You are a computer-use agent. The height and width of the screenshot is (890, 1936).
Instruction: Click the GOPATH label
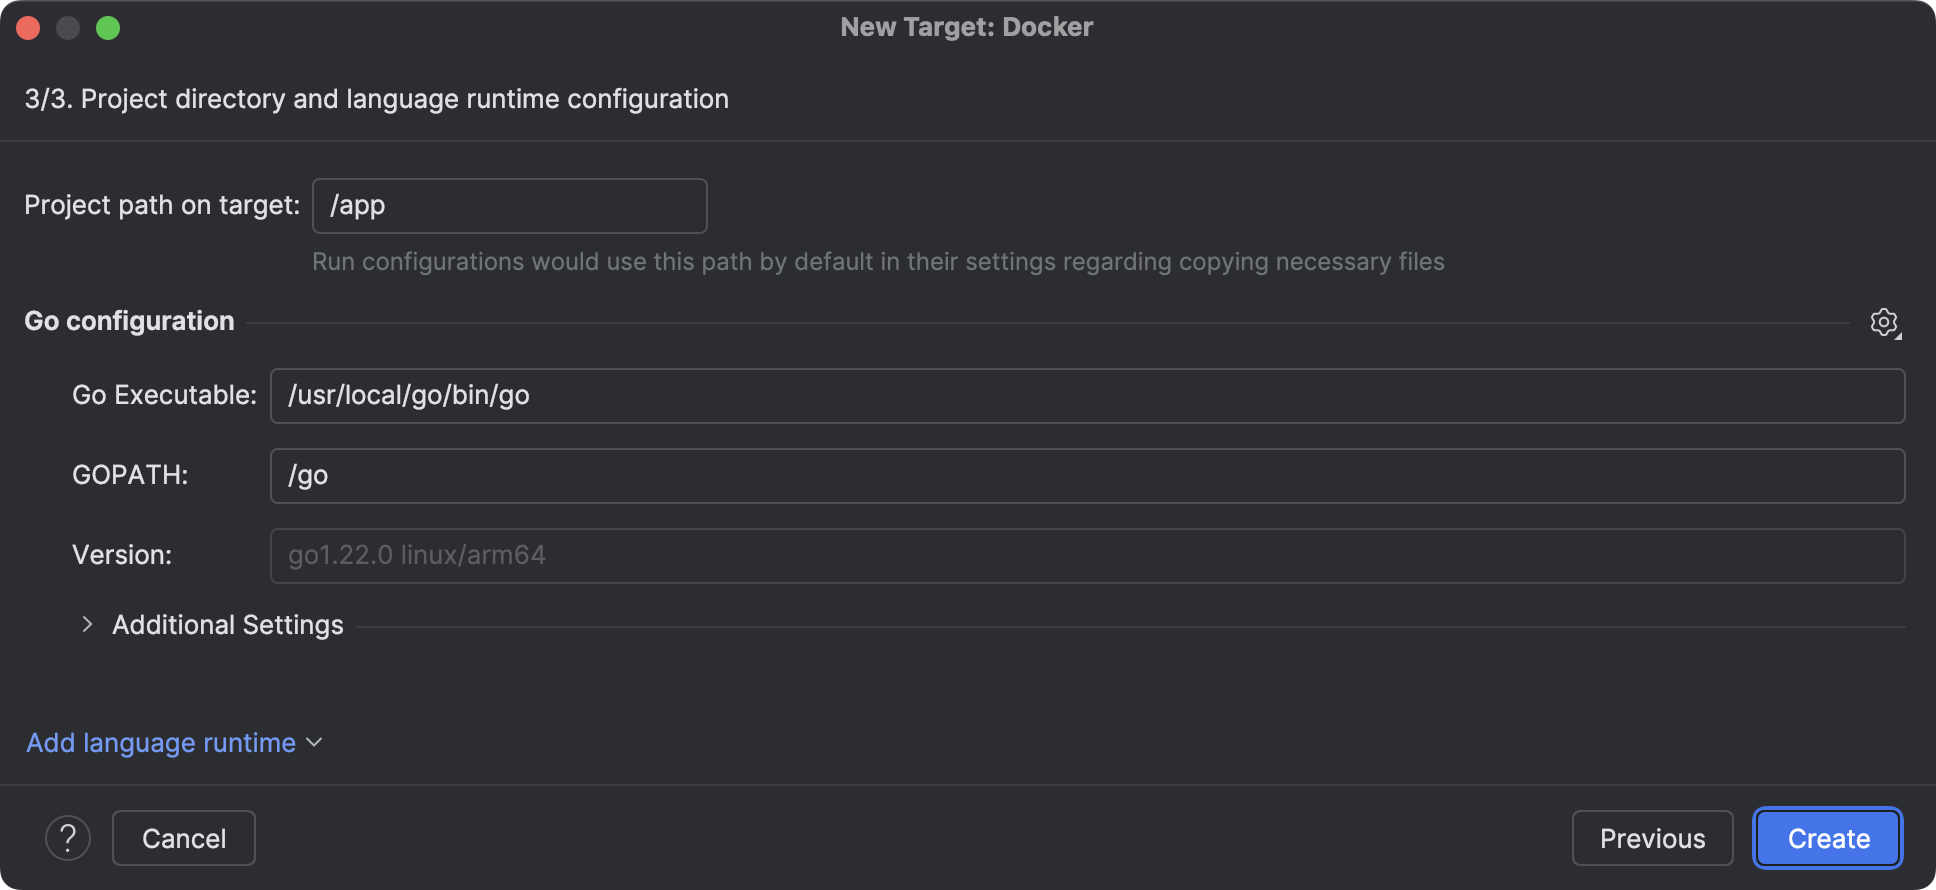click(x=130, y=475)
